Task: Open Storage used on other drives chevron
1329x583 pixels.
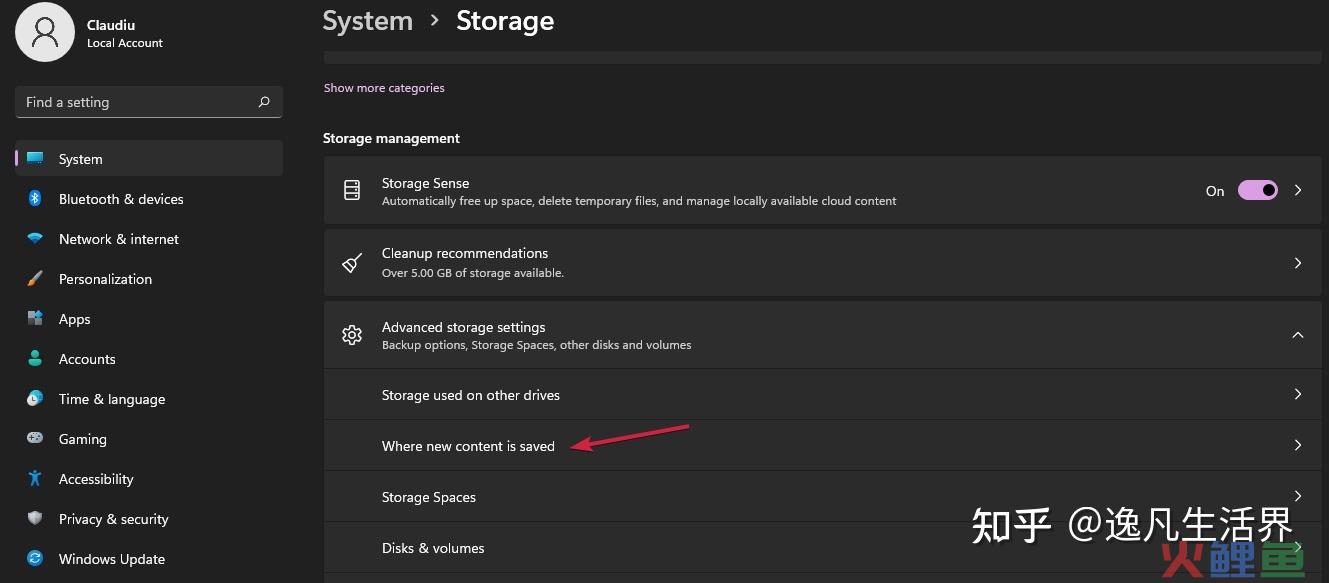Action: 1298,394
